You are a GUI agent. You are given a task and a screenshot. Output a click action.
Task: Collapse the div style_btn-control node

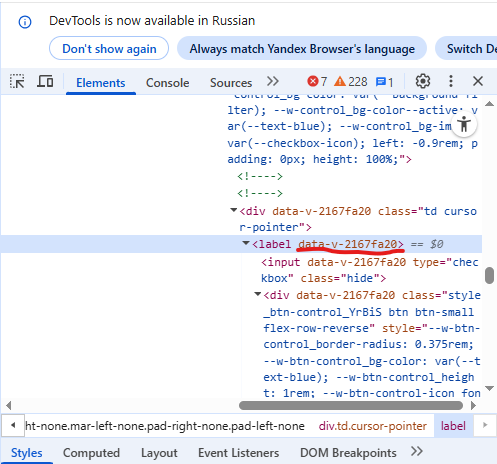(257, 294)
